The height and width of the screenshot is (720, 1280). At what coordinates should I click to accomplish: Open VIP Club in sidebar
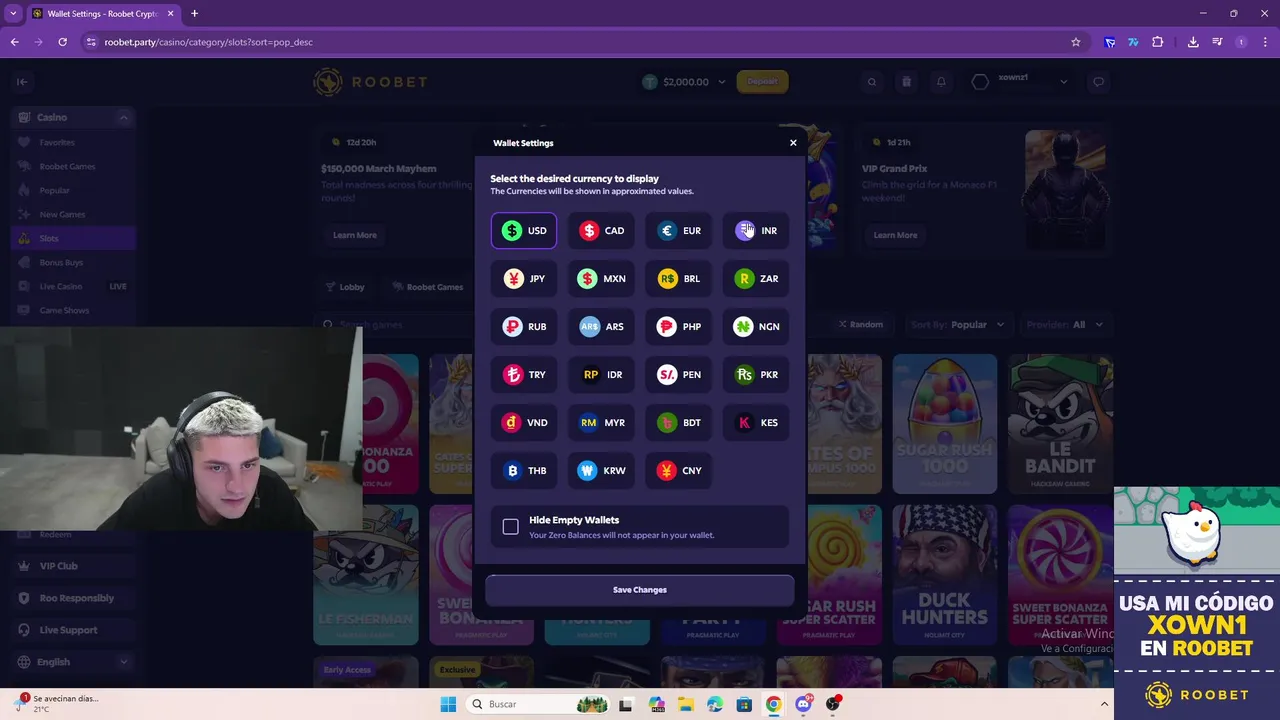[x=74, y=566]
